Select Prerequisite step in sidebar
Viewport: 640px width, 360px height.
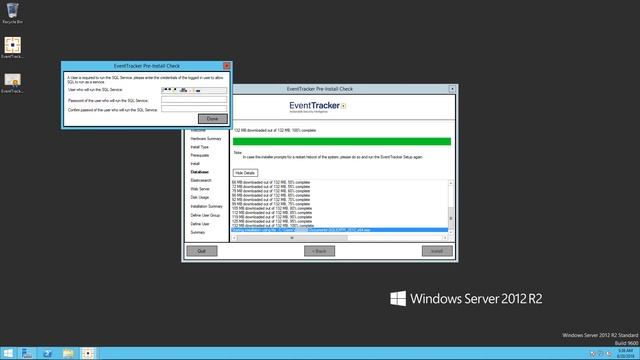tap(200, 156)
